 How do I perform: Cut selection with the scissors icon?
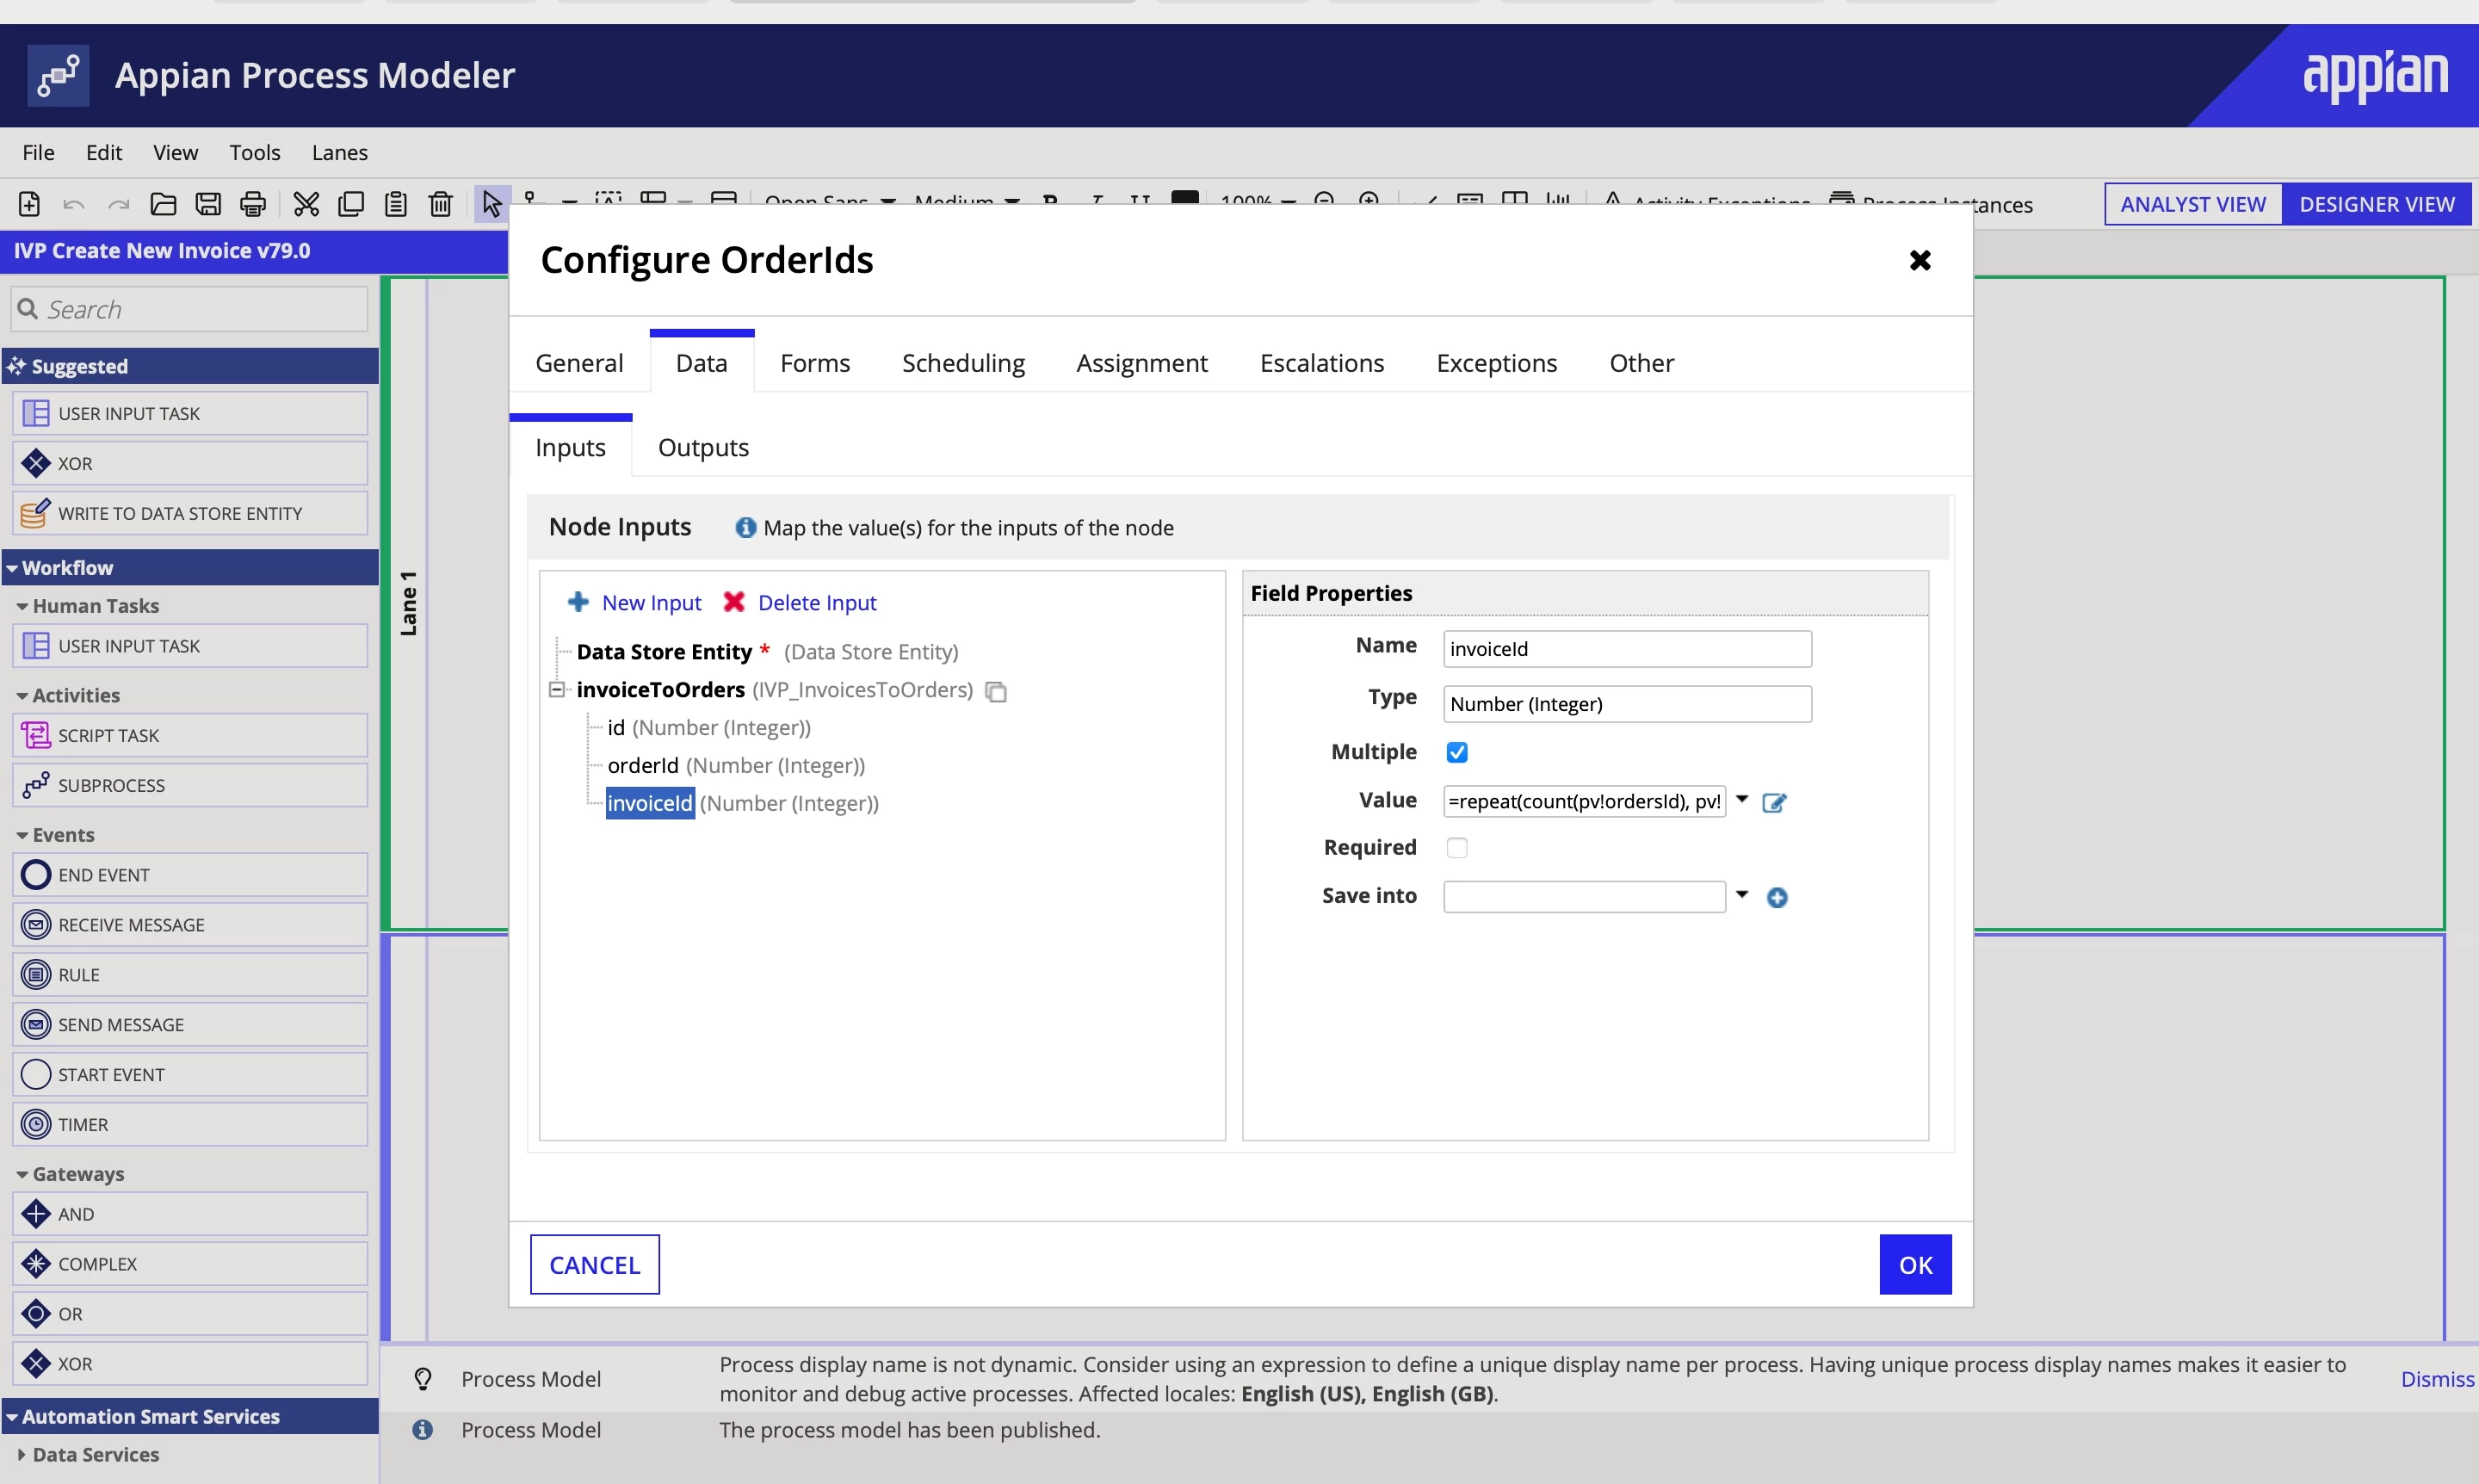tap(306, 204)
